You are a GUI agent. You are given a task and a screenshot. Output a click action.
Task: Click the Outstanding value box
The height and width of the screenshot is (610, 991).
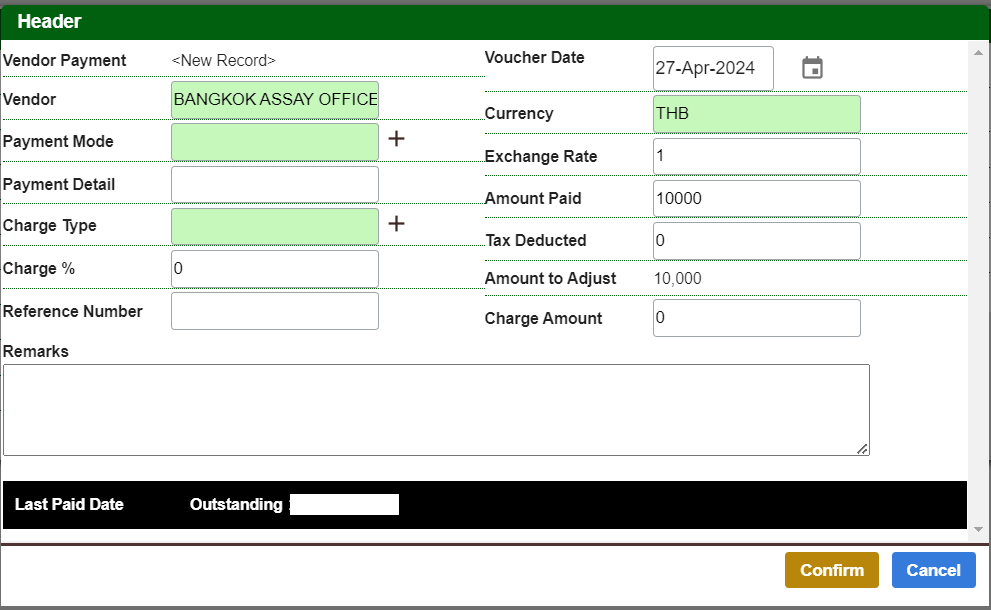pos(344,504)
